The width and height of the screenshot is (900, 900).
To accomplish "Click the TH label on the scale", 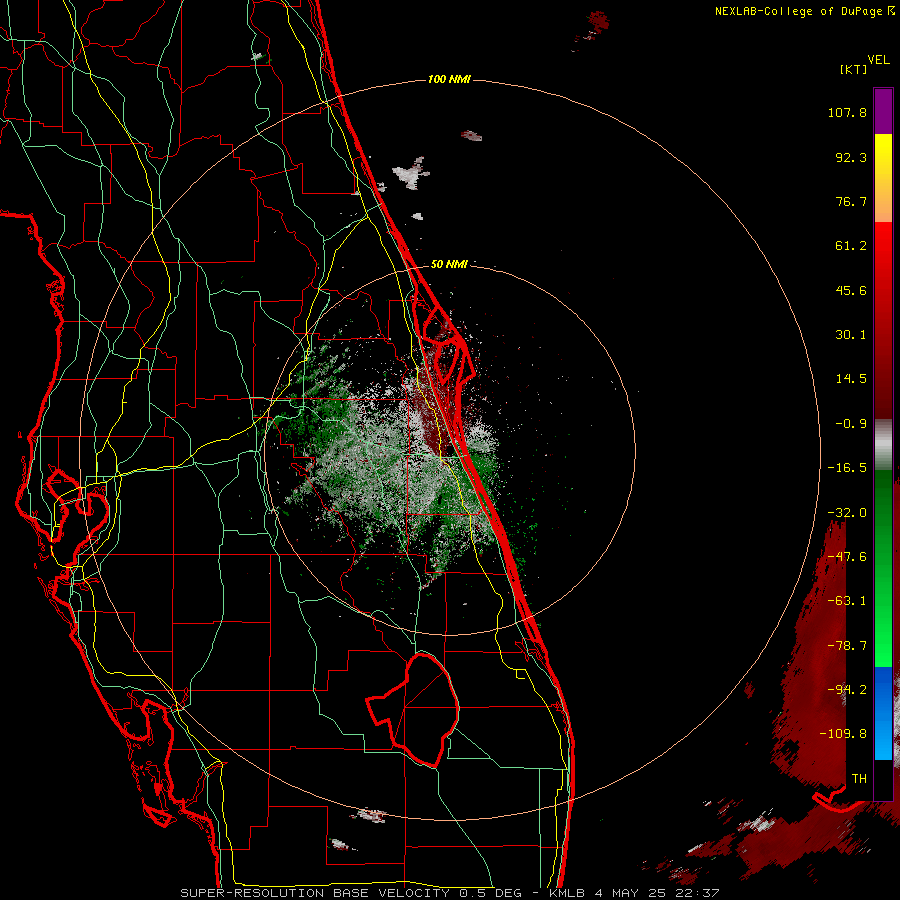I will pyautogui.click(x=859, y=779).
